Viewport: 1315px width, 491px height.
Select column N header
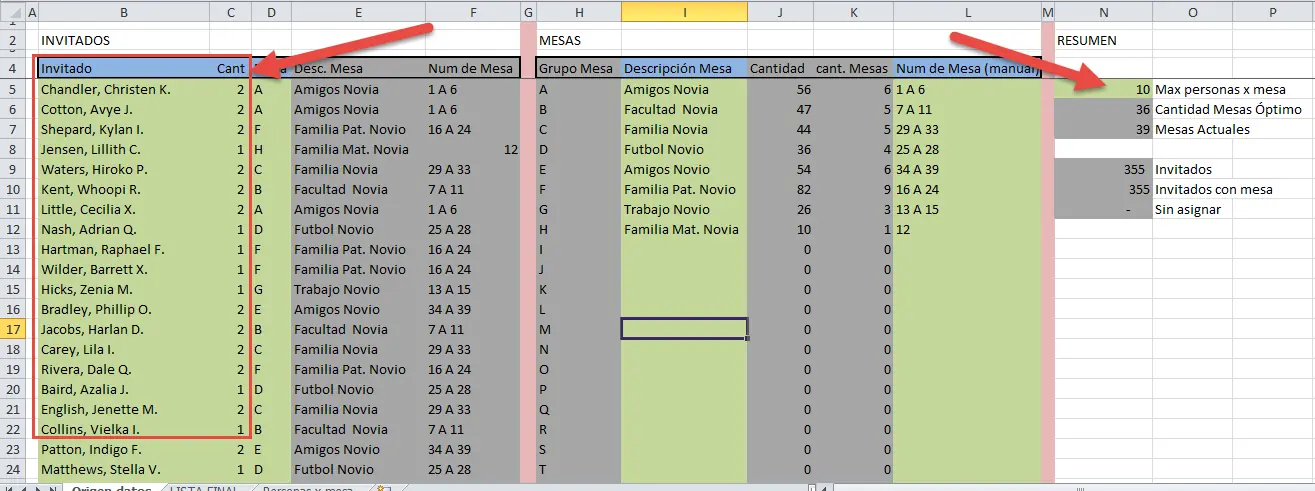pos(1103,12)
